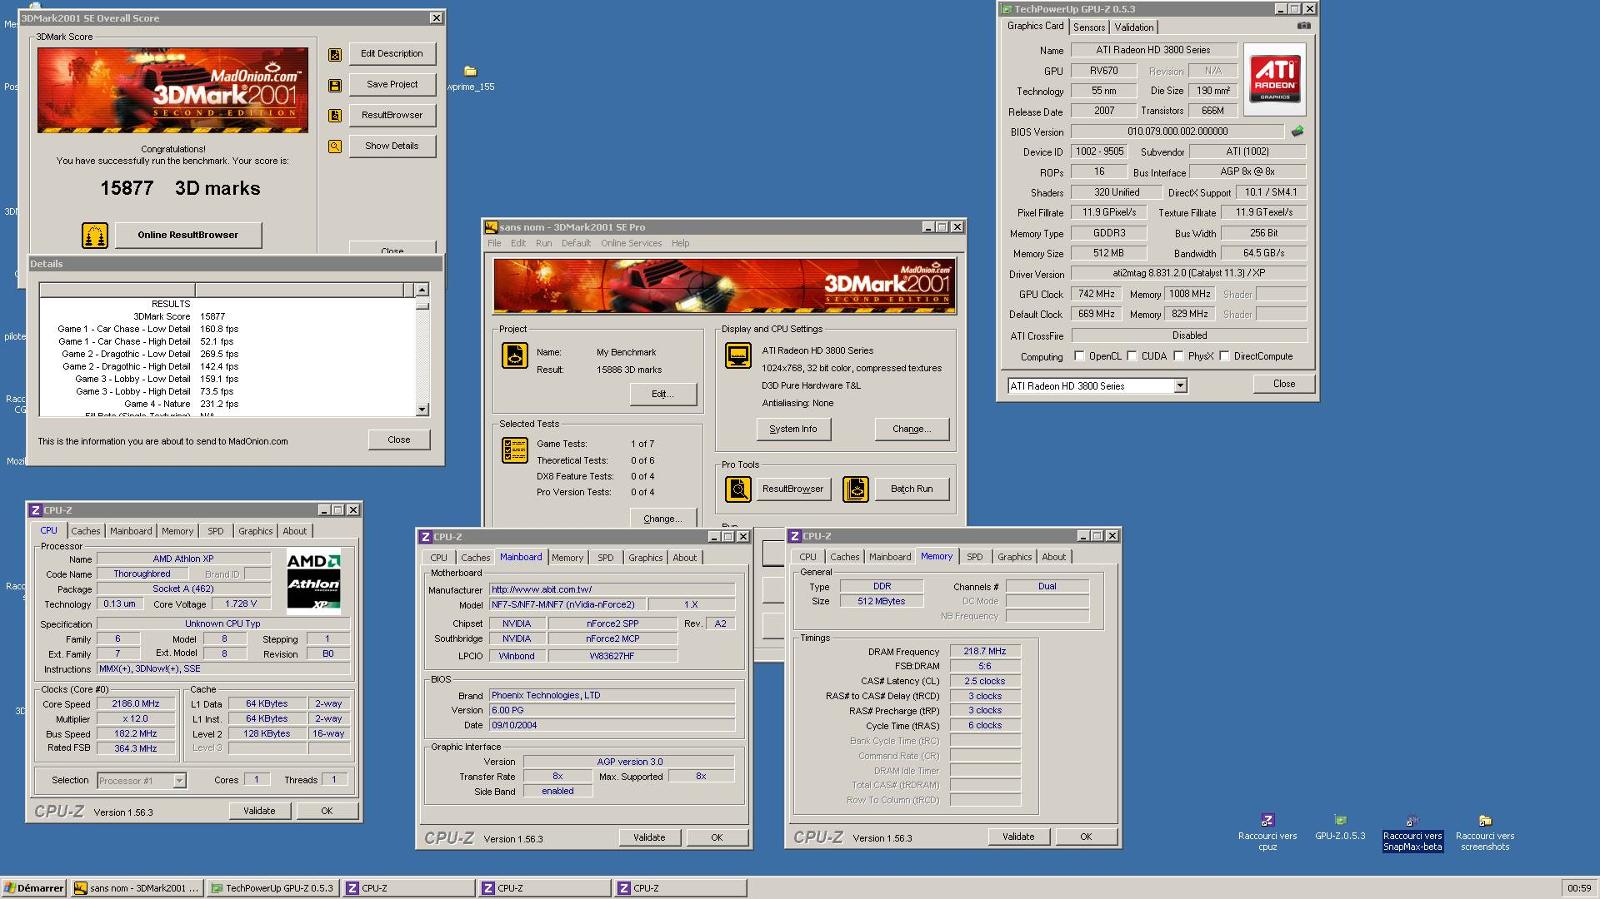The width and height of the screenshot is (1600, 899).
Task: Click the ATI Radeon logo in GPU-Z
Action: [x=1275, y=79]
